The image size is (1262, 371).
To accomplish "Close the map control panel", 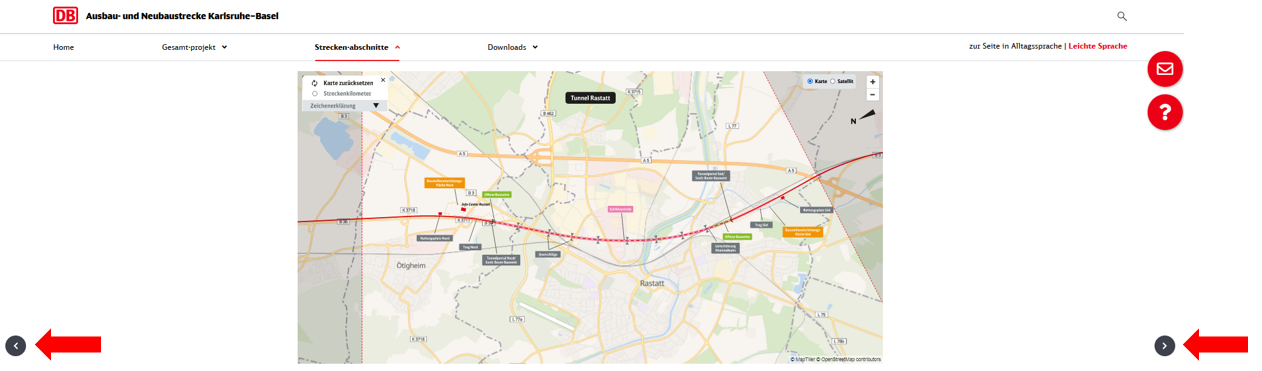I will [x=382, y=80].
